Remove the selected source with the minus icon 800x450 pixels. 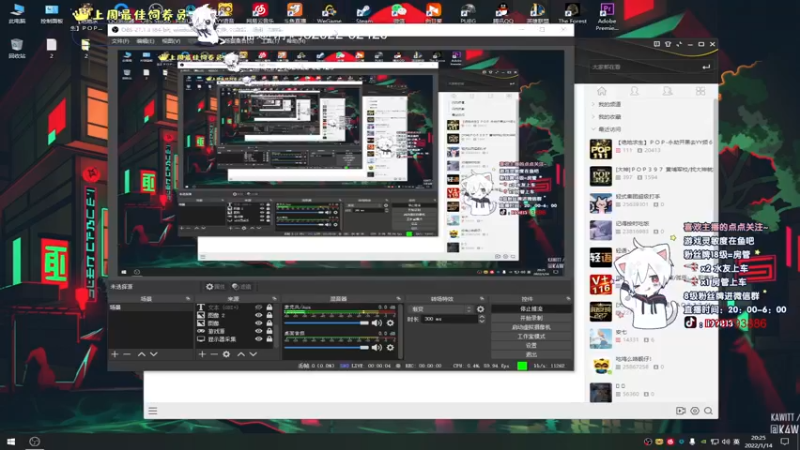(214, 354)
